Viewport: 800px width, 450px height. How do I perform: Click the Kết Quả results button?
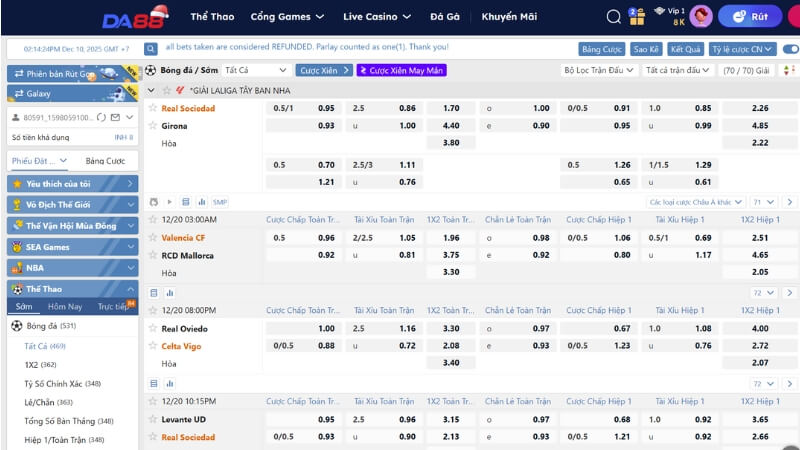(x=685, y=49)
